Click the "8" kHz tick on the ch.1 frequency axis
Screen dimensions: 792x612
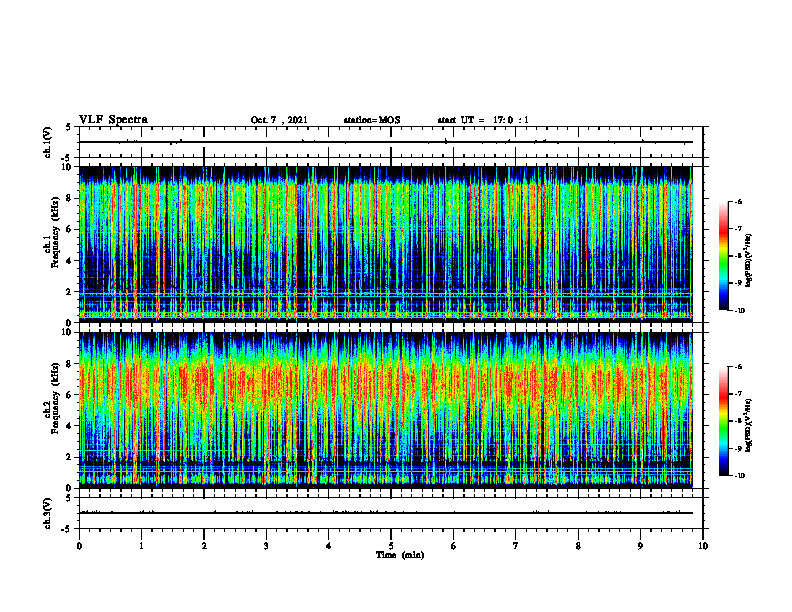click(70, 198)
